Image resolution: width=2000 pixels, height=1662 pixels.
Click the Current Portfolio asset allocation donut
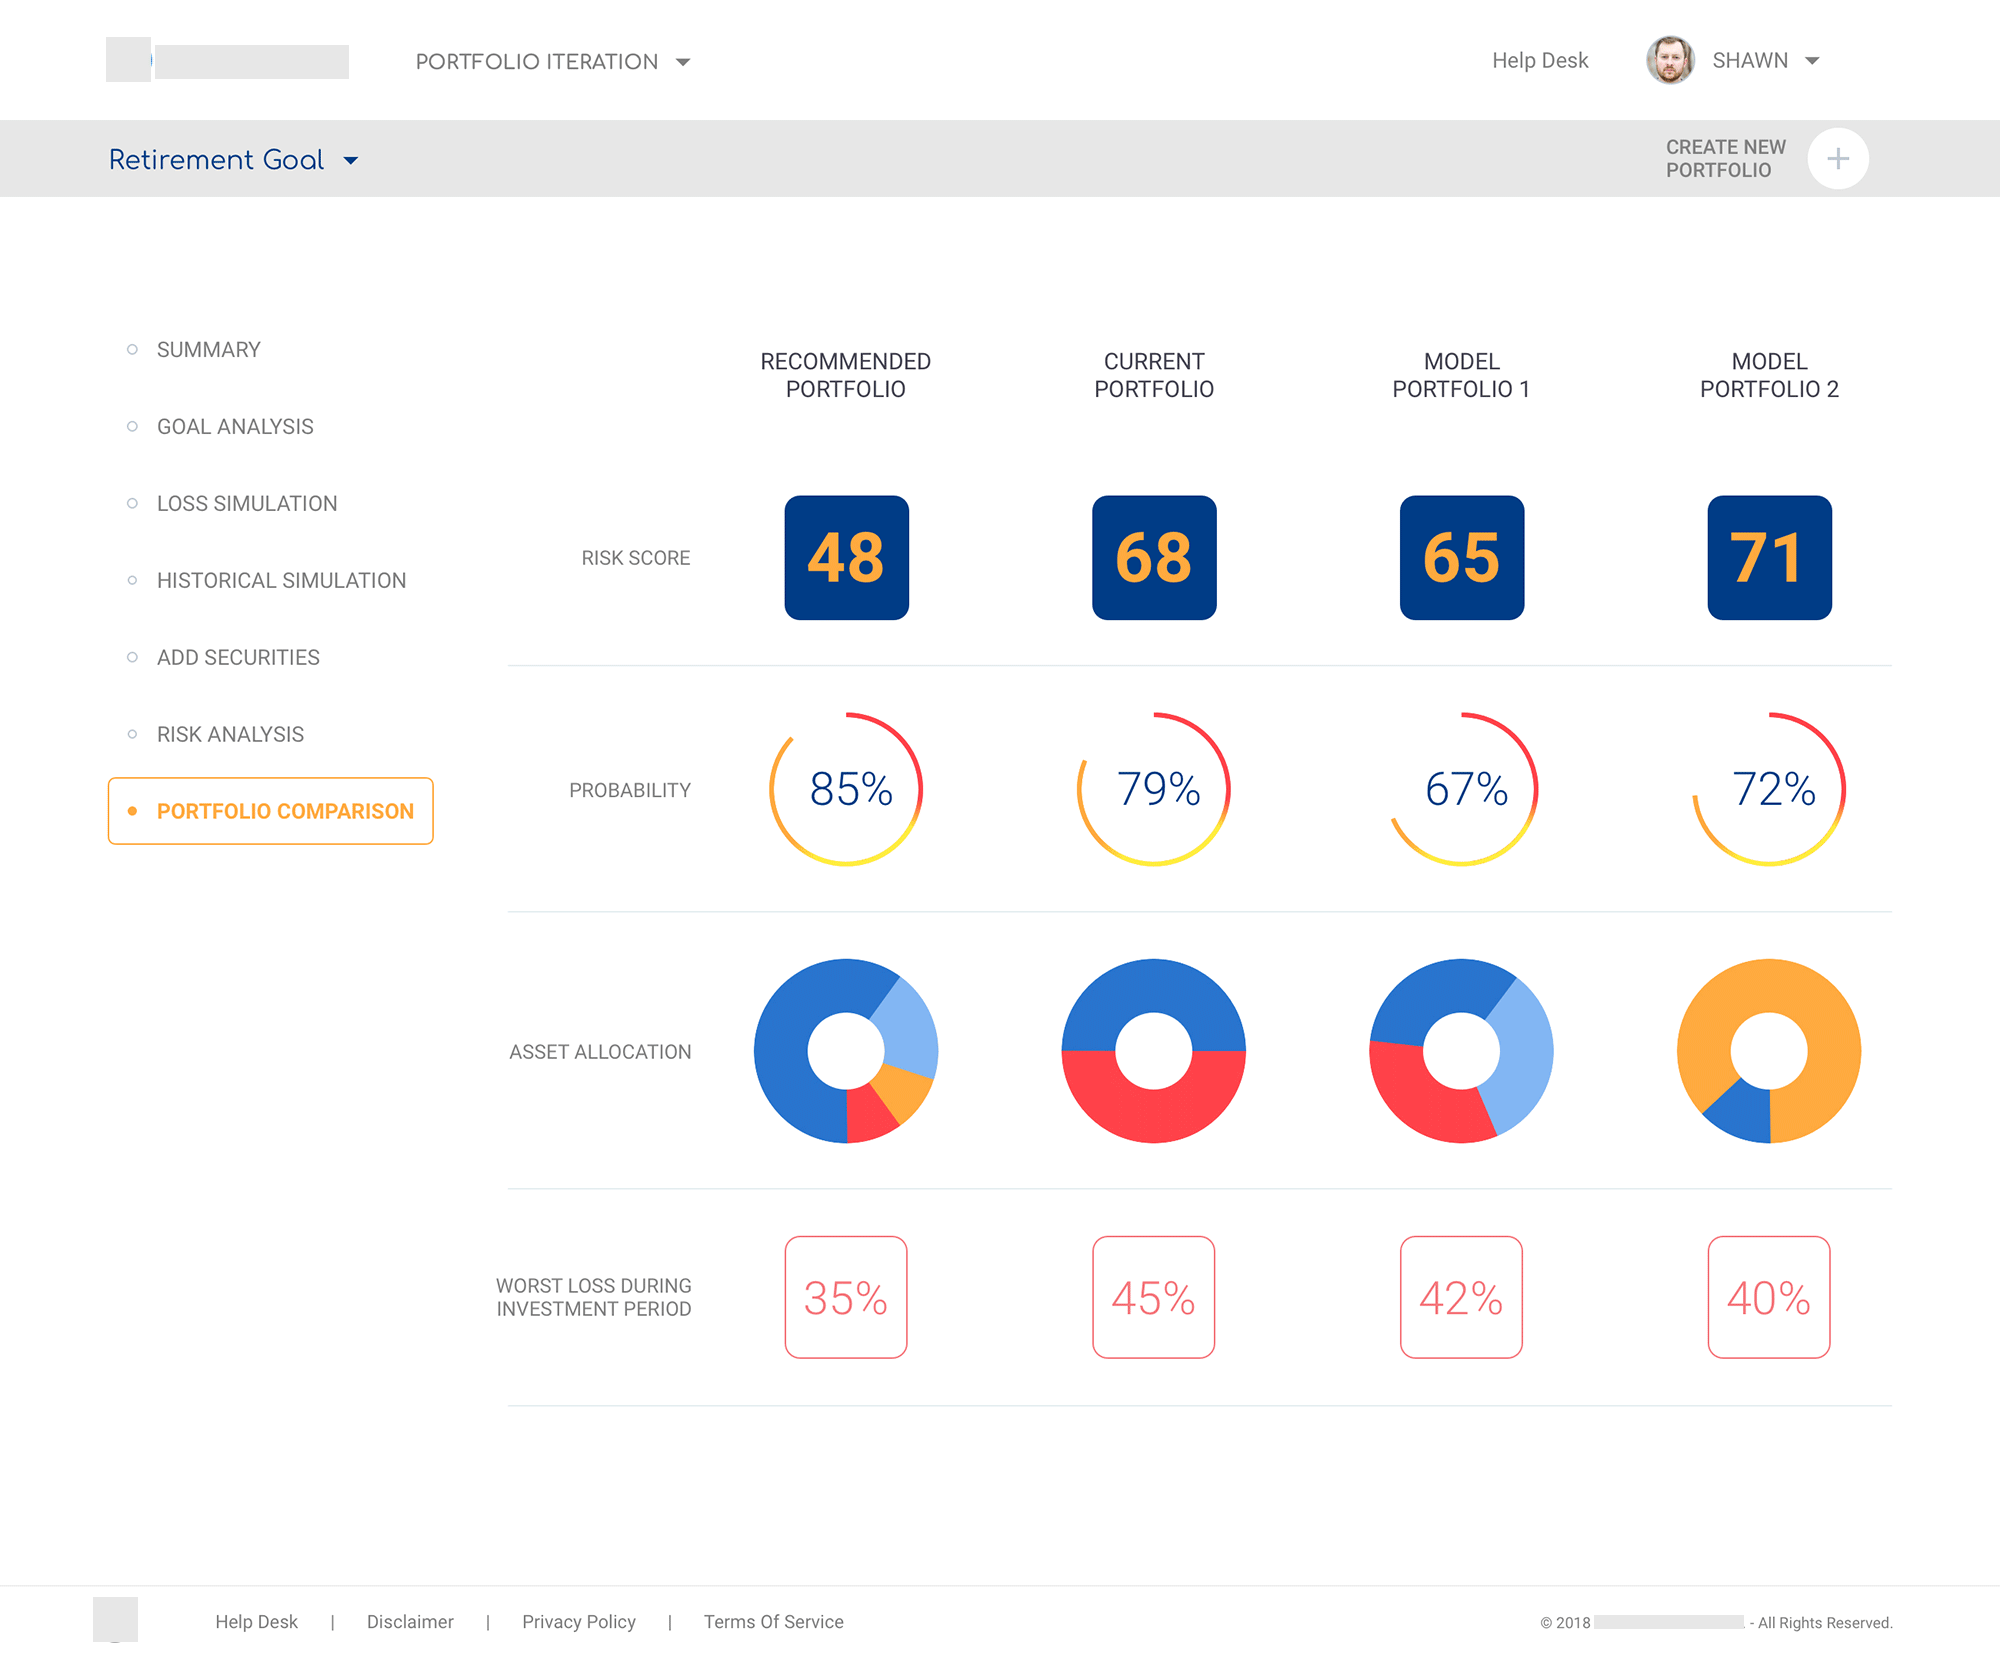coord(1153,1051)
